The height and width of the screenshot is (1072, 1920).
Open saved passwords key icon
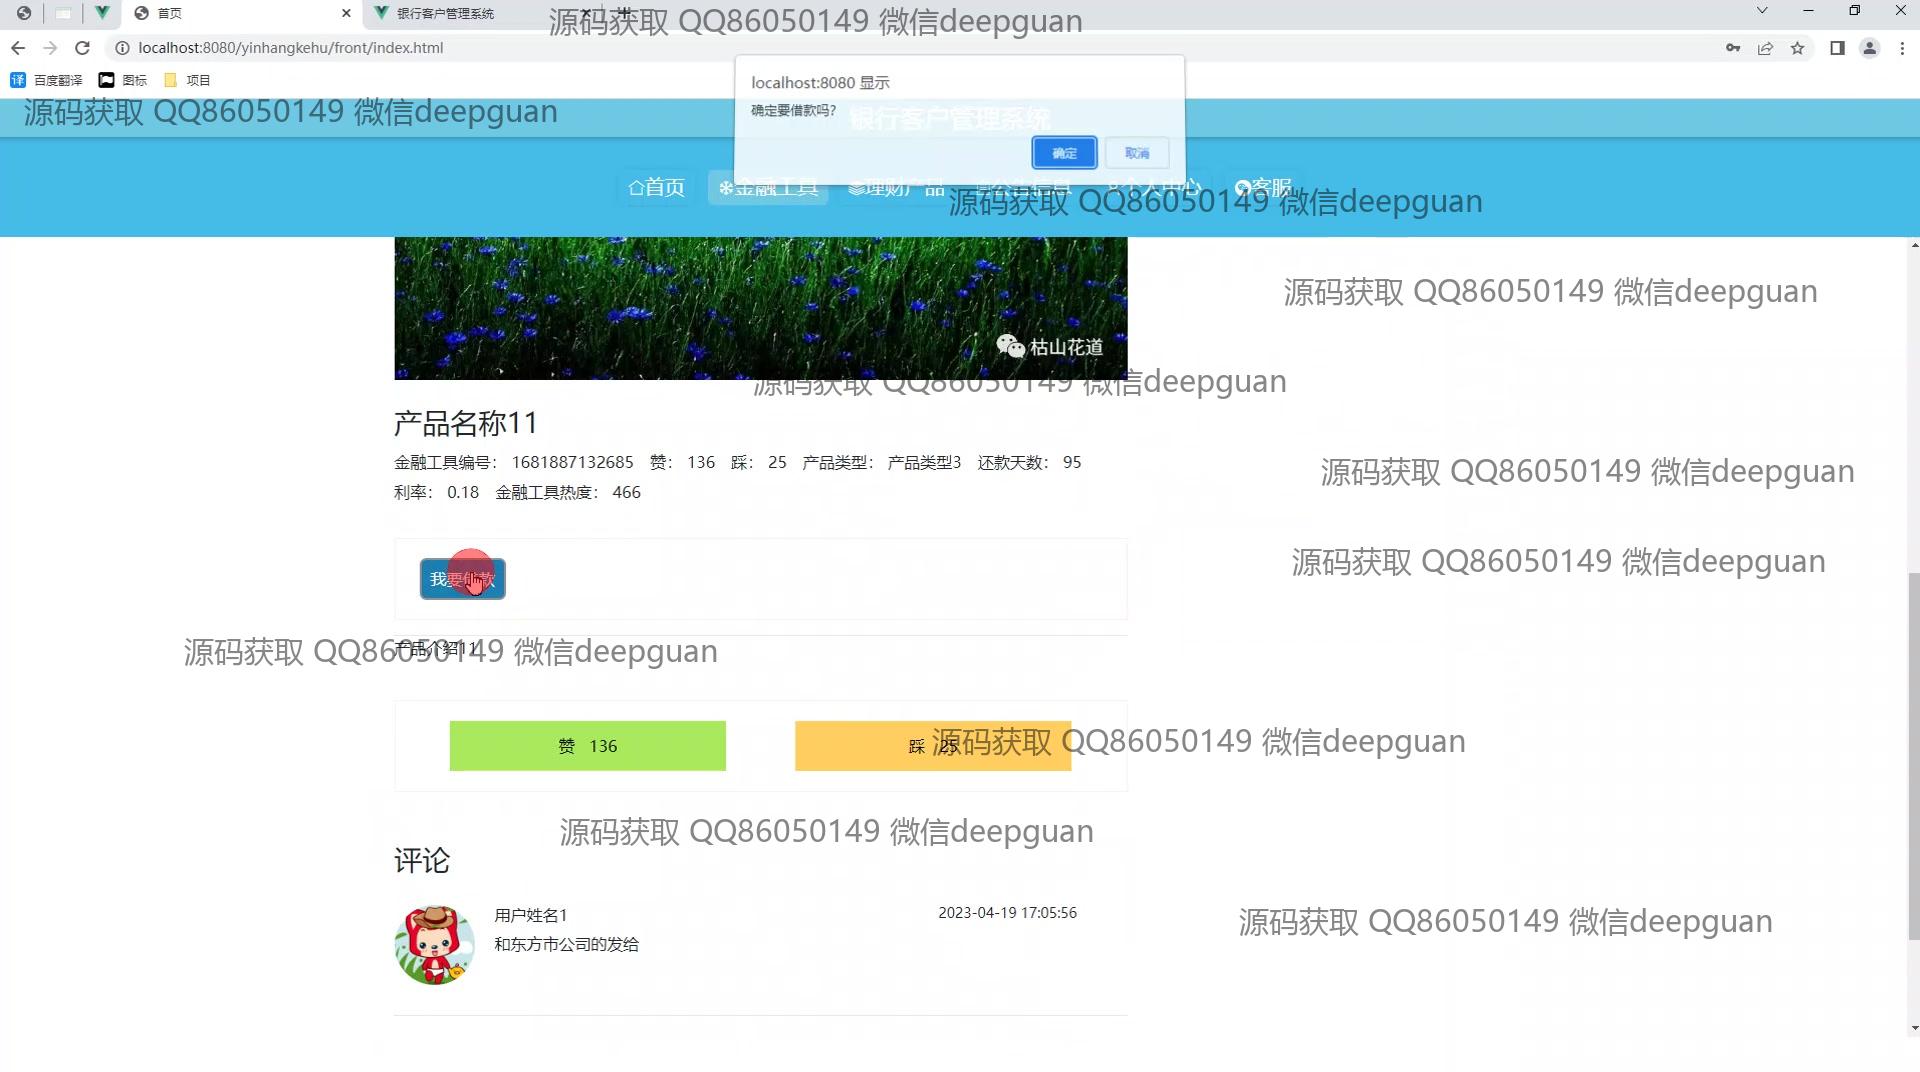coord(1733,48)
